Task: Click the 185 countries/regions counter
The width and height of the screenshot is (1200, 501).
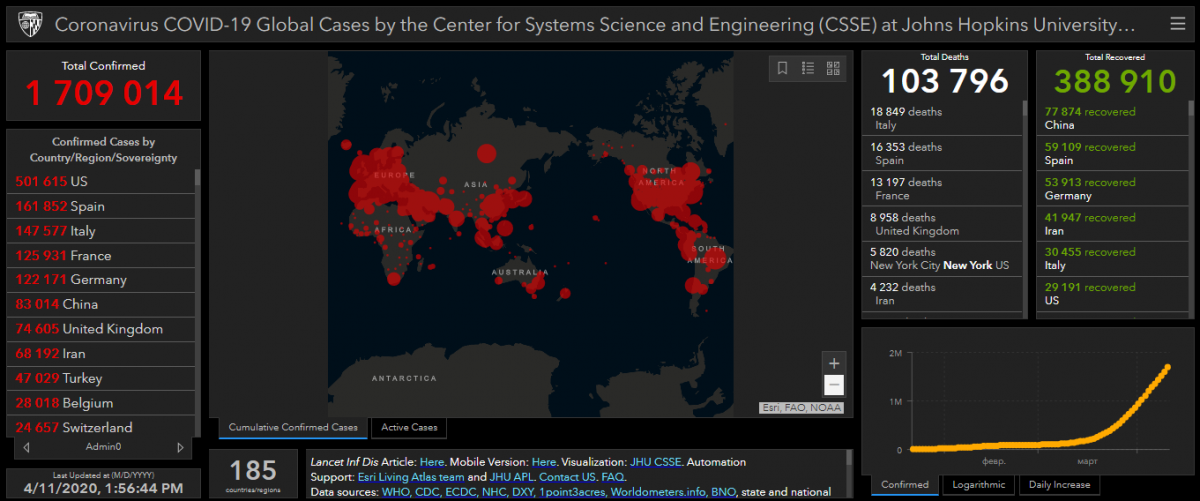Action: pos(253,473)
